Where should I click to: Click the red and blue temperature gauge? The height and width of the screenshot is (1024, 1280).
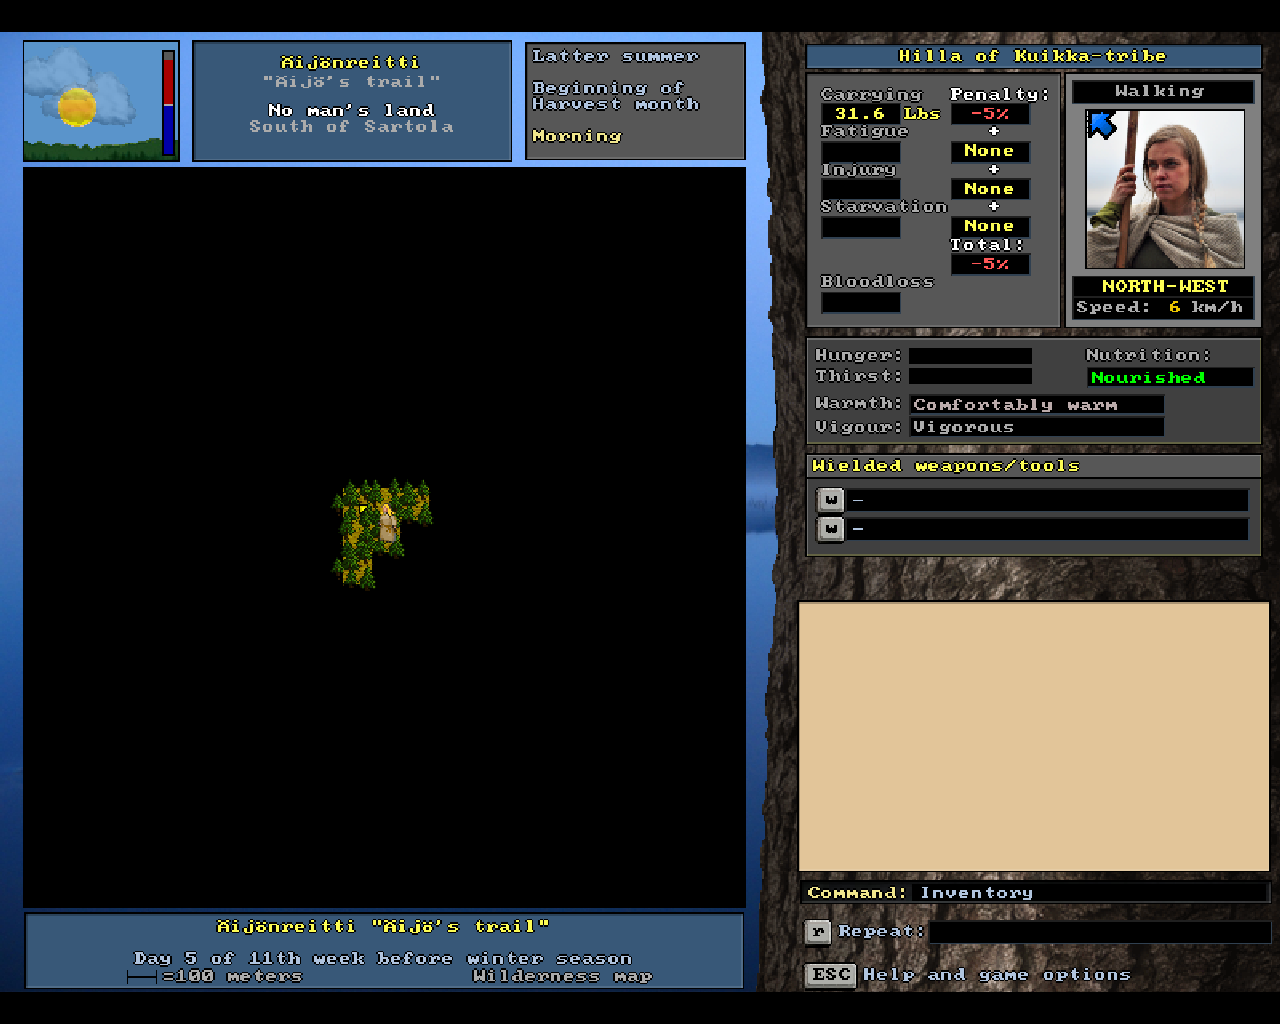pos(168,102)
